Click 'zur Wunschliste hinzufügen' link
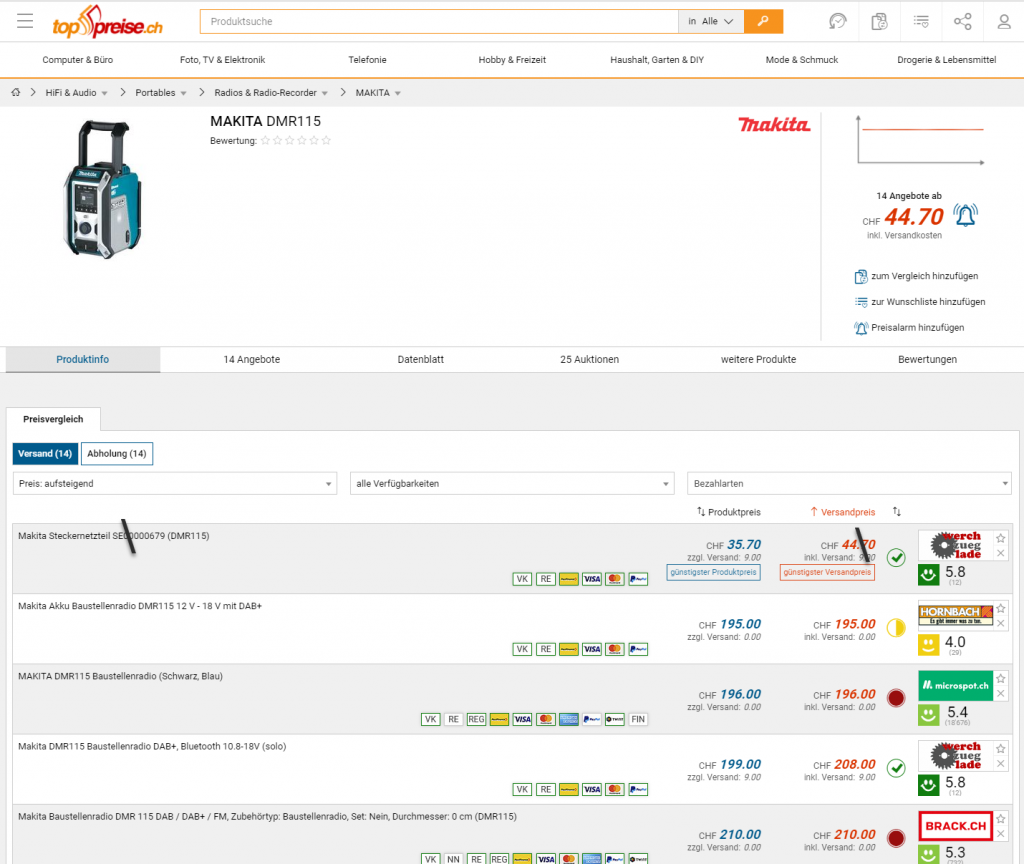Image resolution: width=1024 pixels, height=864 pixels. [927, 302]
